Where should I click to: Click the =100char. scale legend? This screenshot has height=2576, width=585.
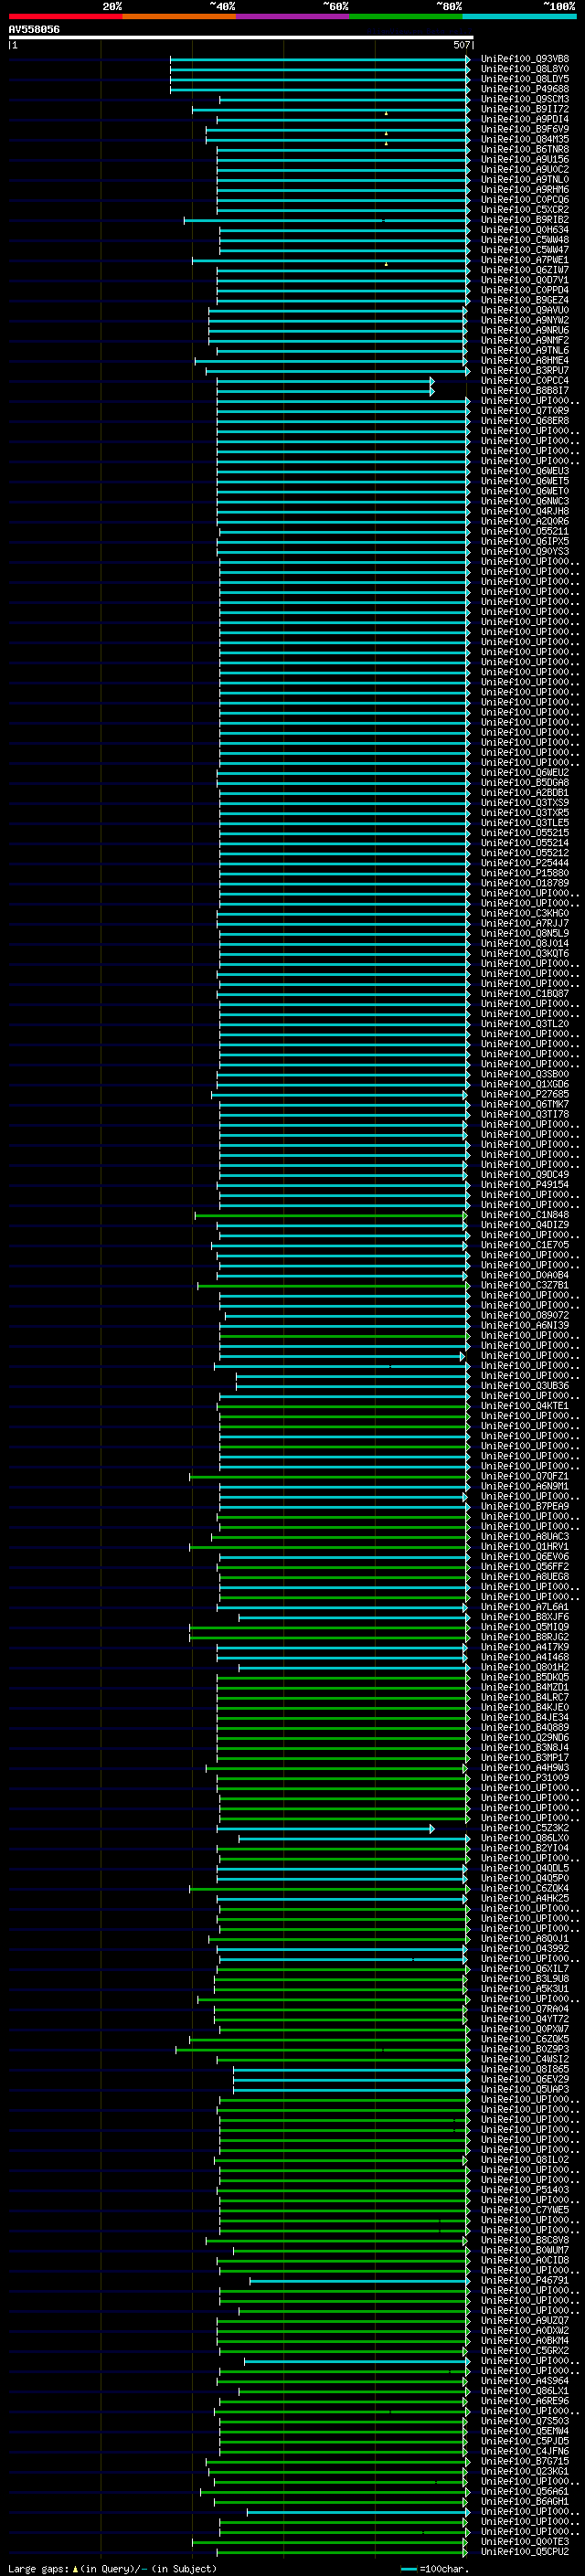(x=435, y=2568)
